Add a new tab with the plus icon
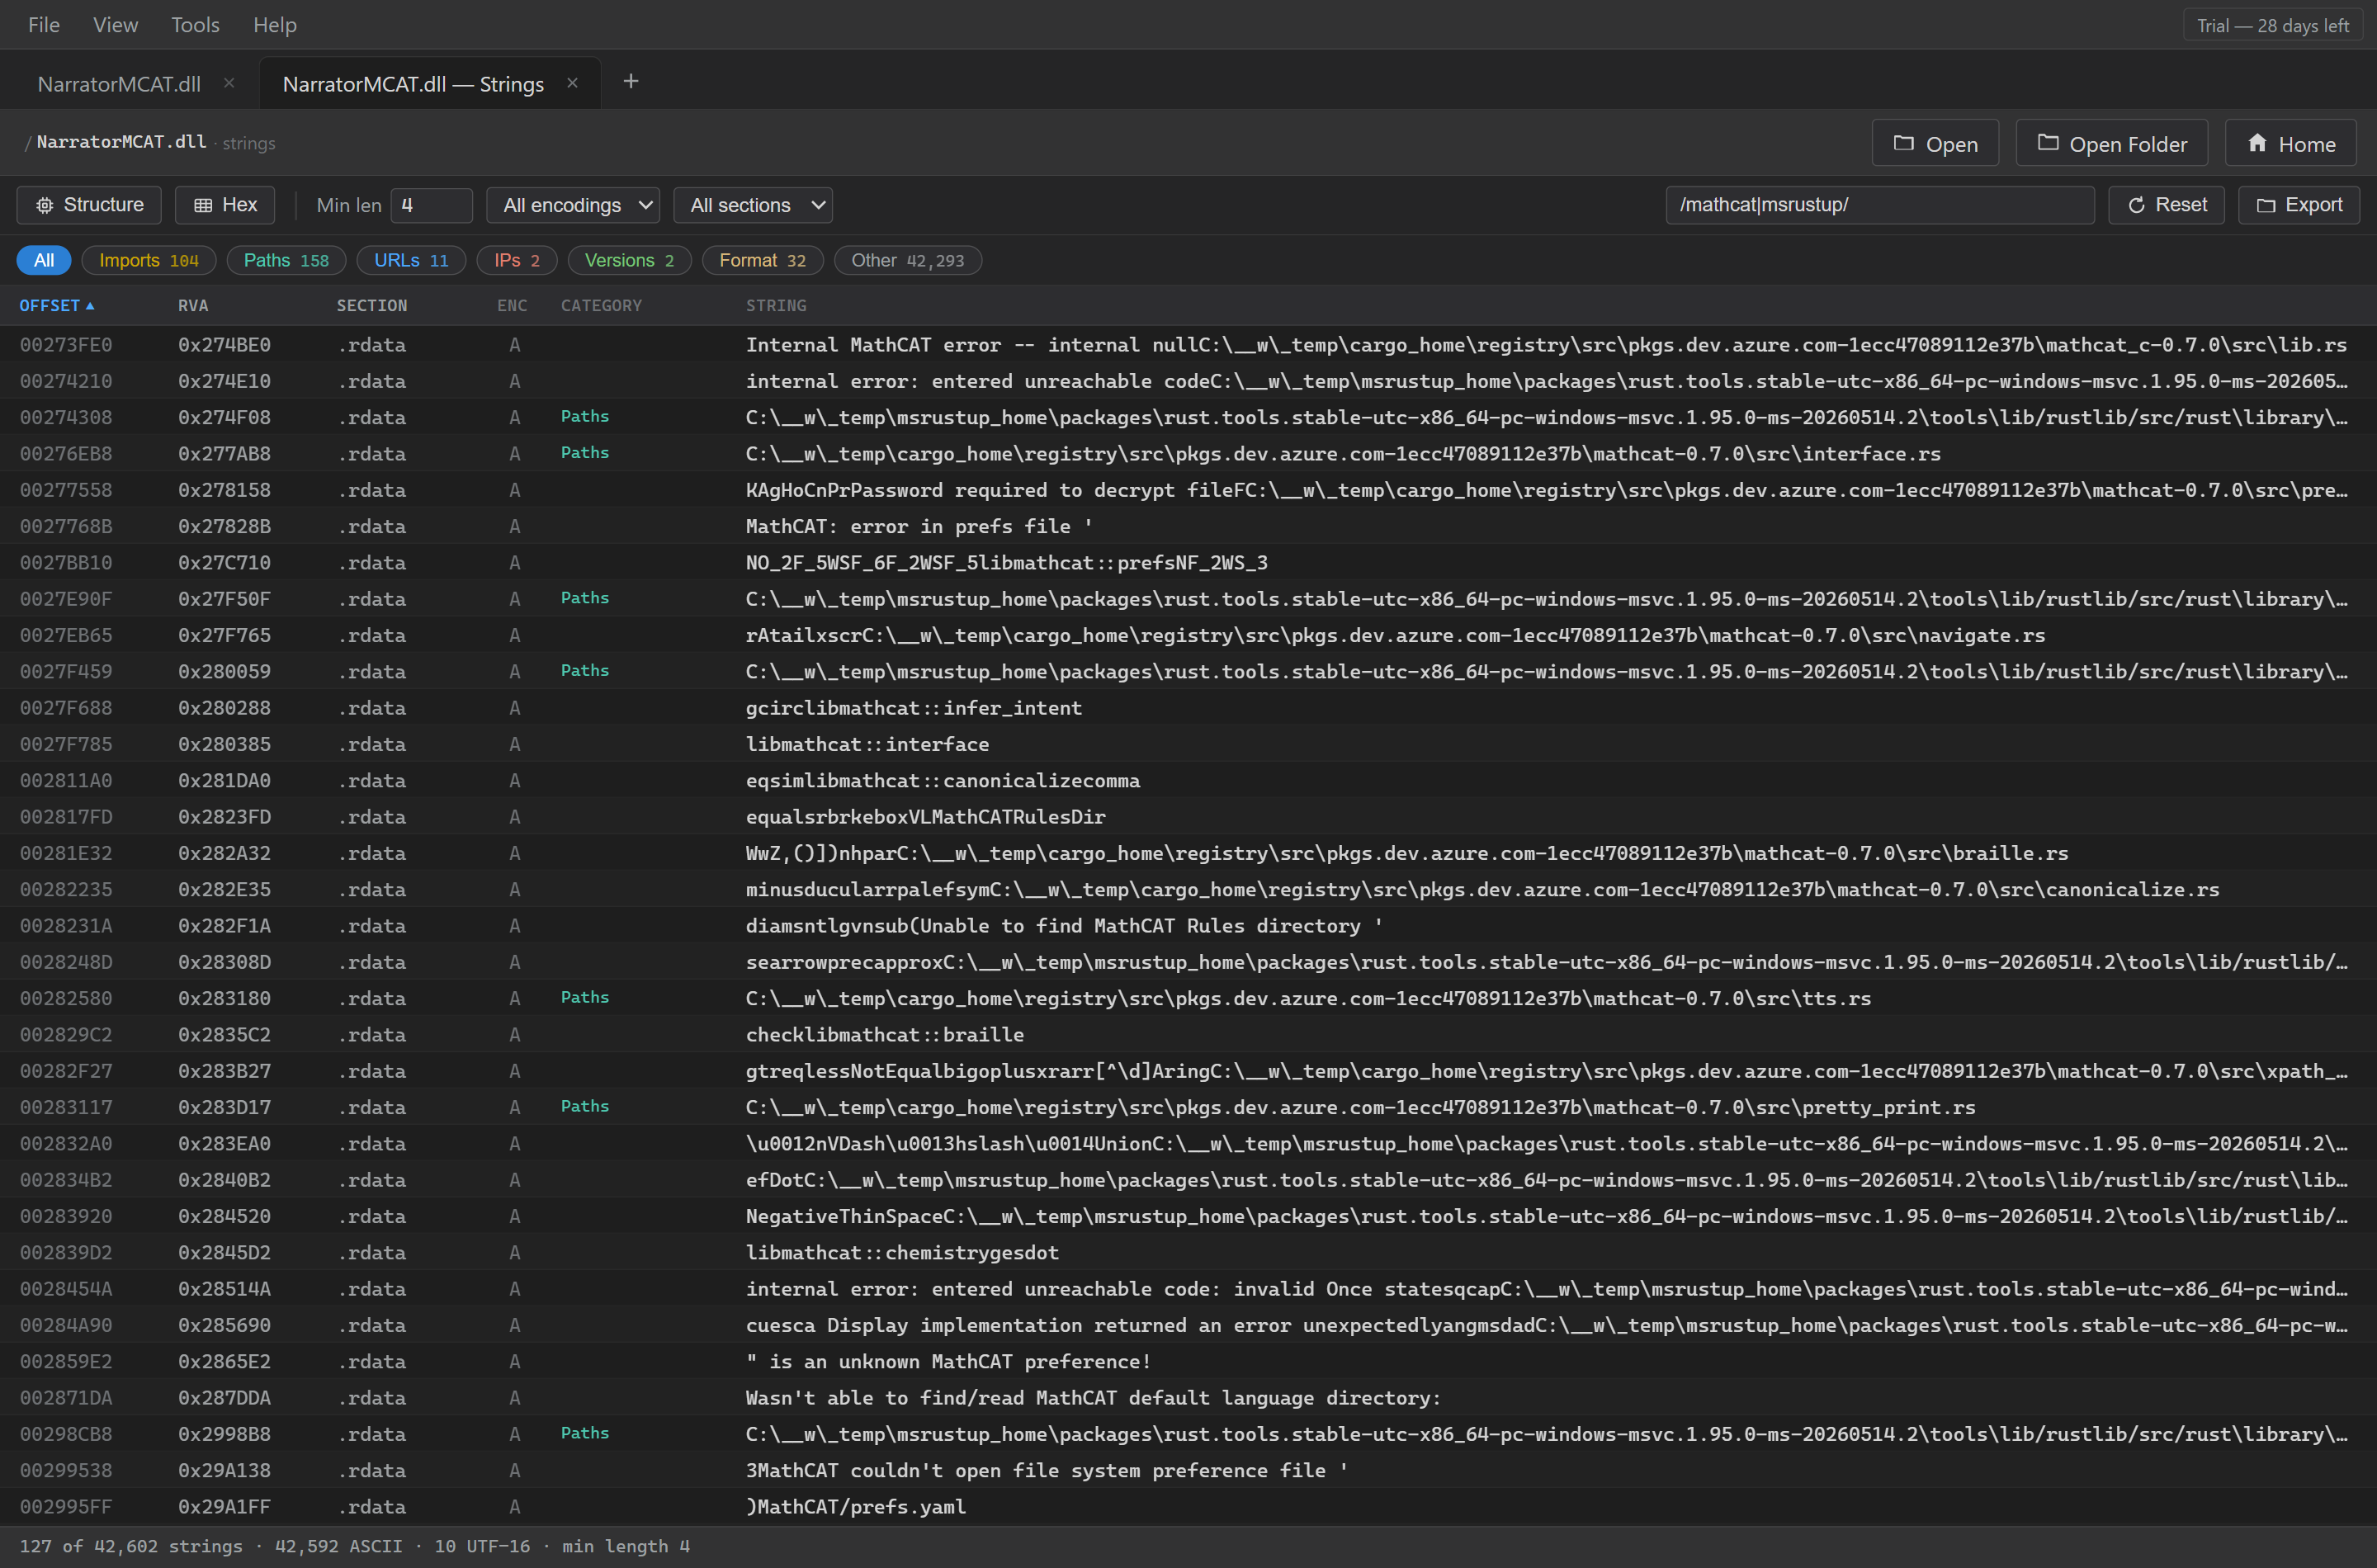Viewport: 2377px width, 1568px height. coord(631,82)
